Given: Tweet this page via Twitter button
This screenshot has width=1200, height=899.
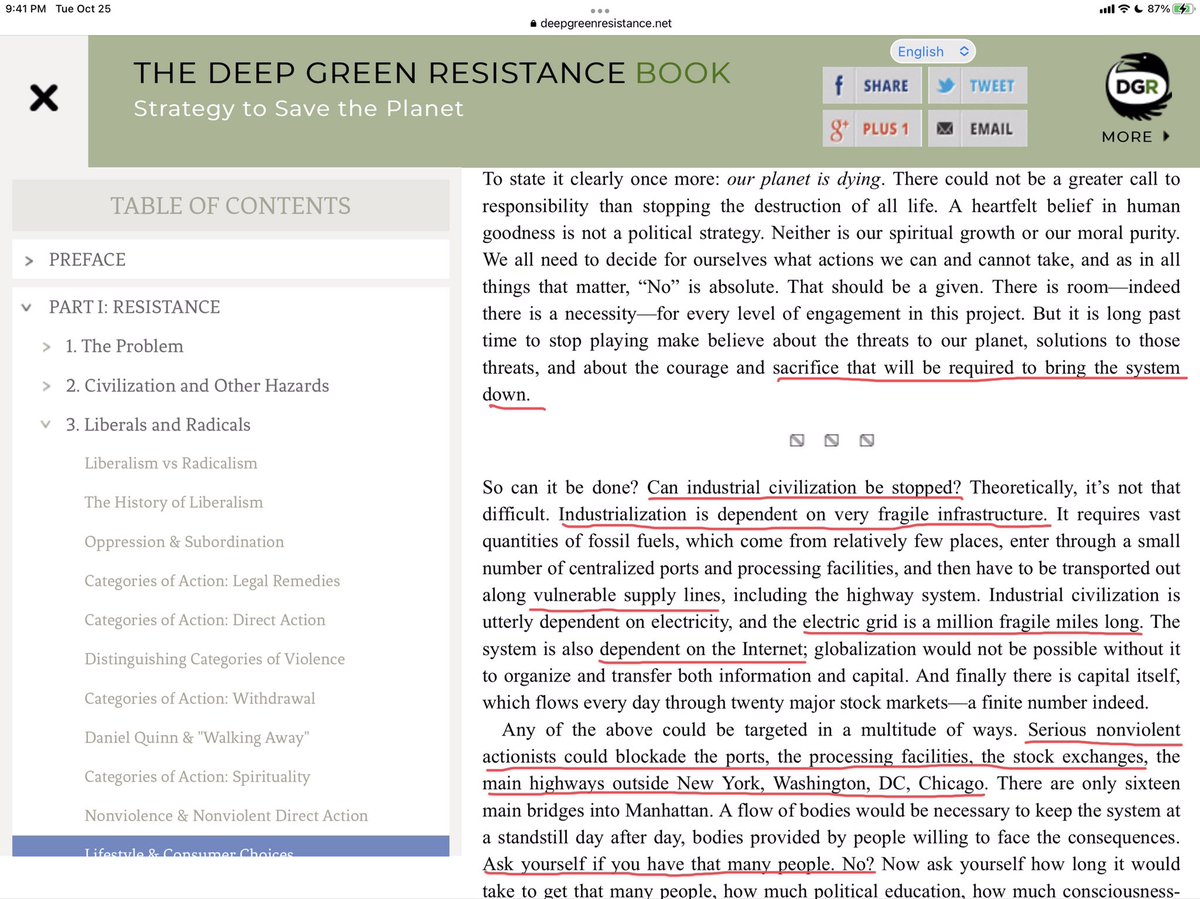Looking at the screenshot, I should coord(976,86).
